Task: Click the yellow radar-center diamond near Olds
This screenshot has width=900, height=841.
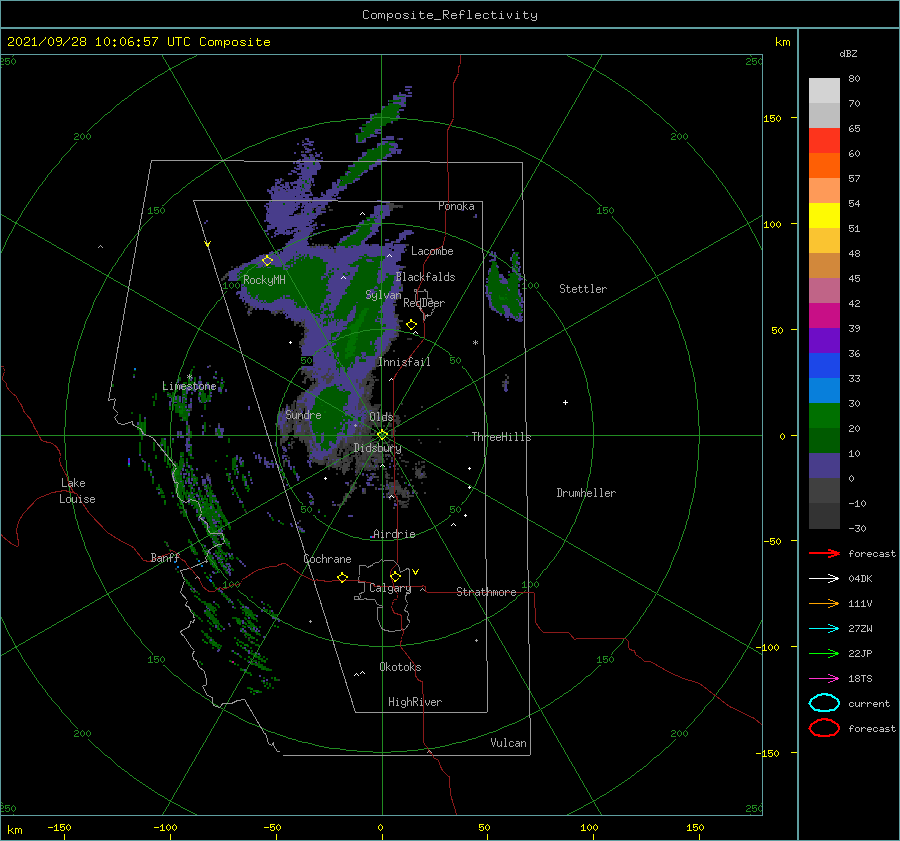Action: tap(382, 435)
